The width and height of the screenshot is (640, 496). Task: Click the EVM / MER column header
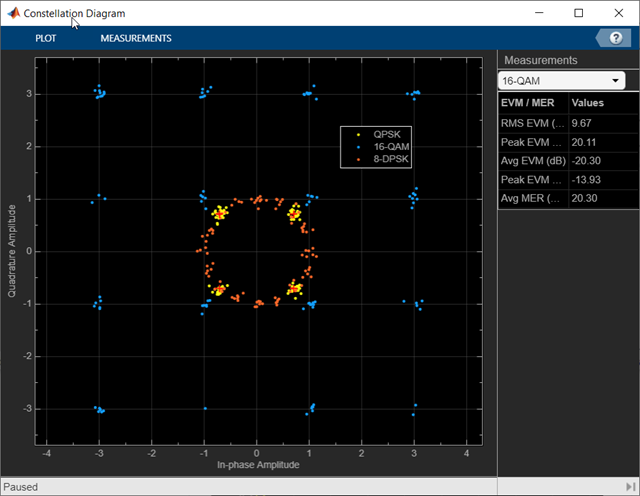[532, 102]
